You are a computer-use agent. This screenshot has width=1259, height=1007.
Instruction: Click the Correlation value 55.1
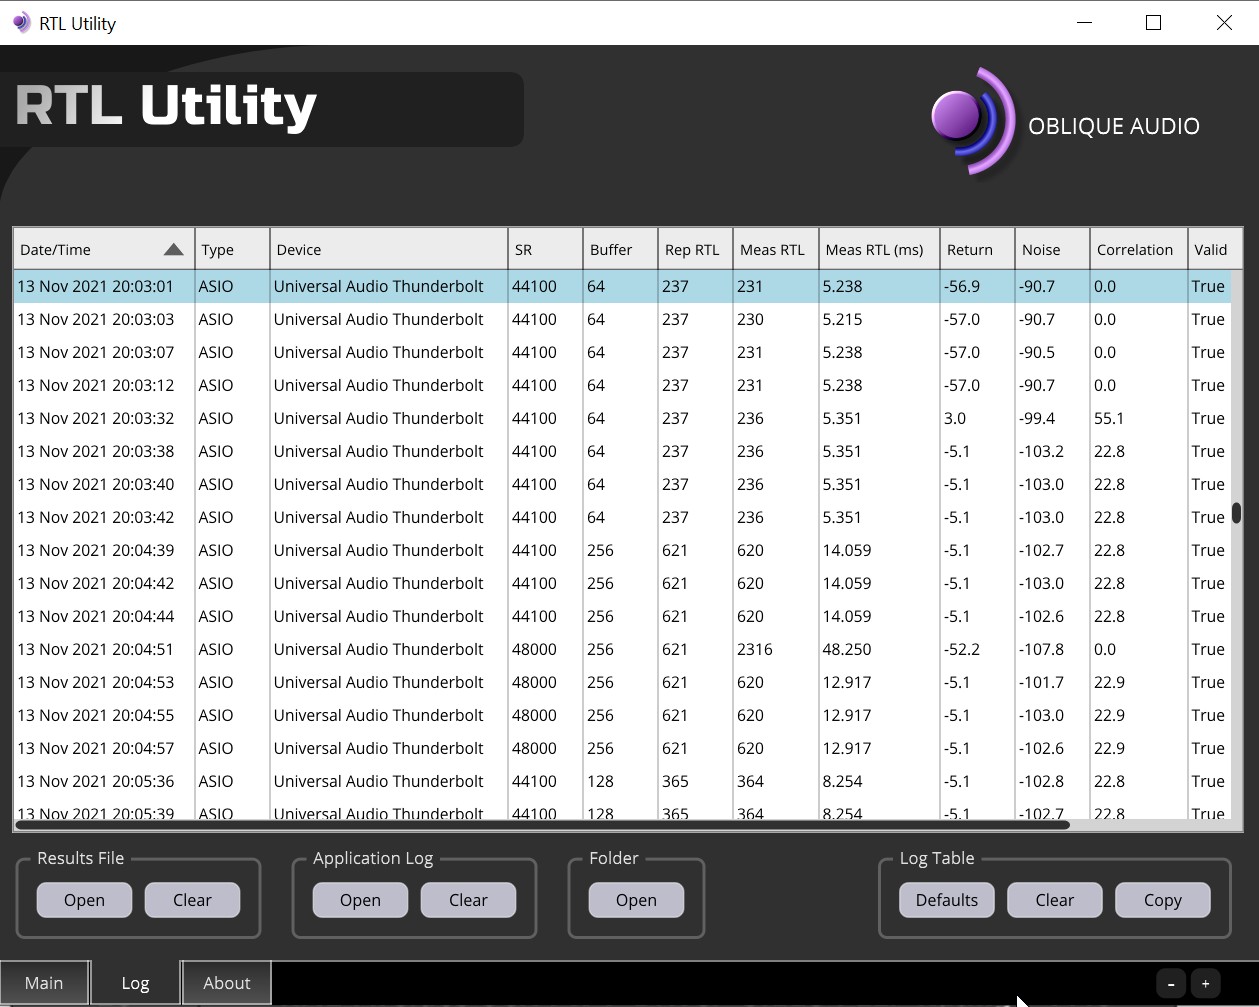click(x=1109, y=418)
